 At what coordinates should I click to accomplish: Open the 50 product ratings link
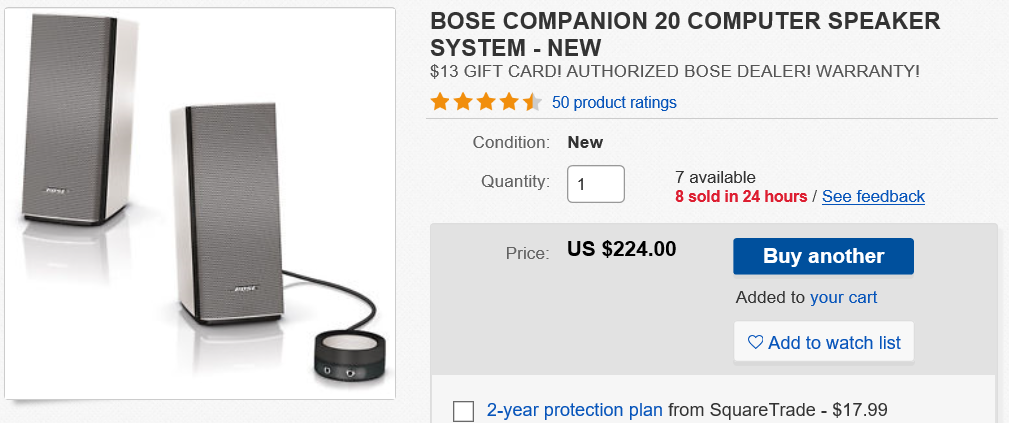click(x=614, y=102)
